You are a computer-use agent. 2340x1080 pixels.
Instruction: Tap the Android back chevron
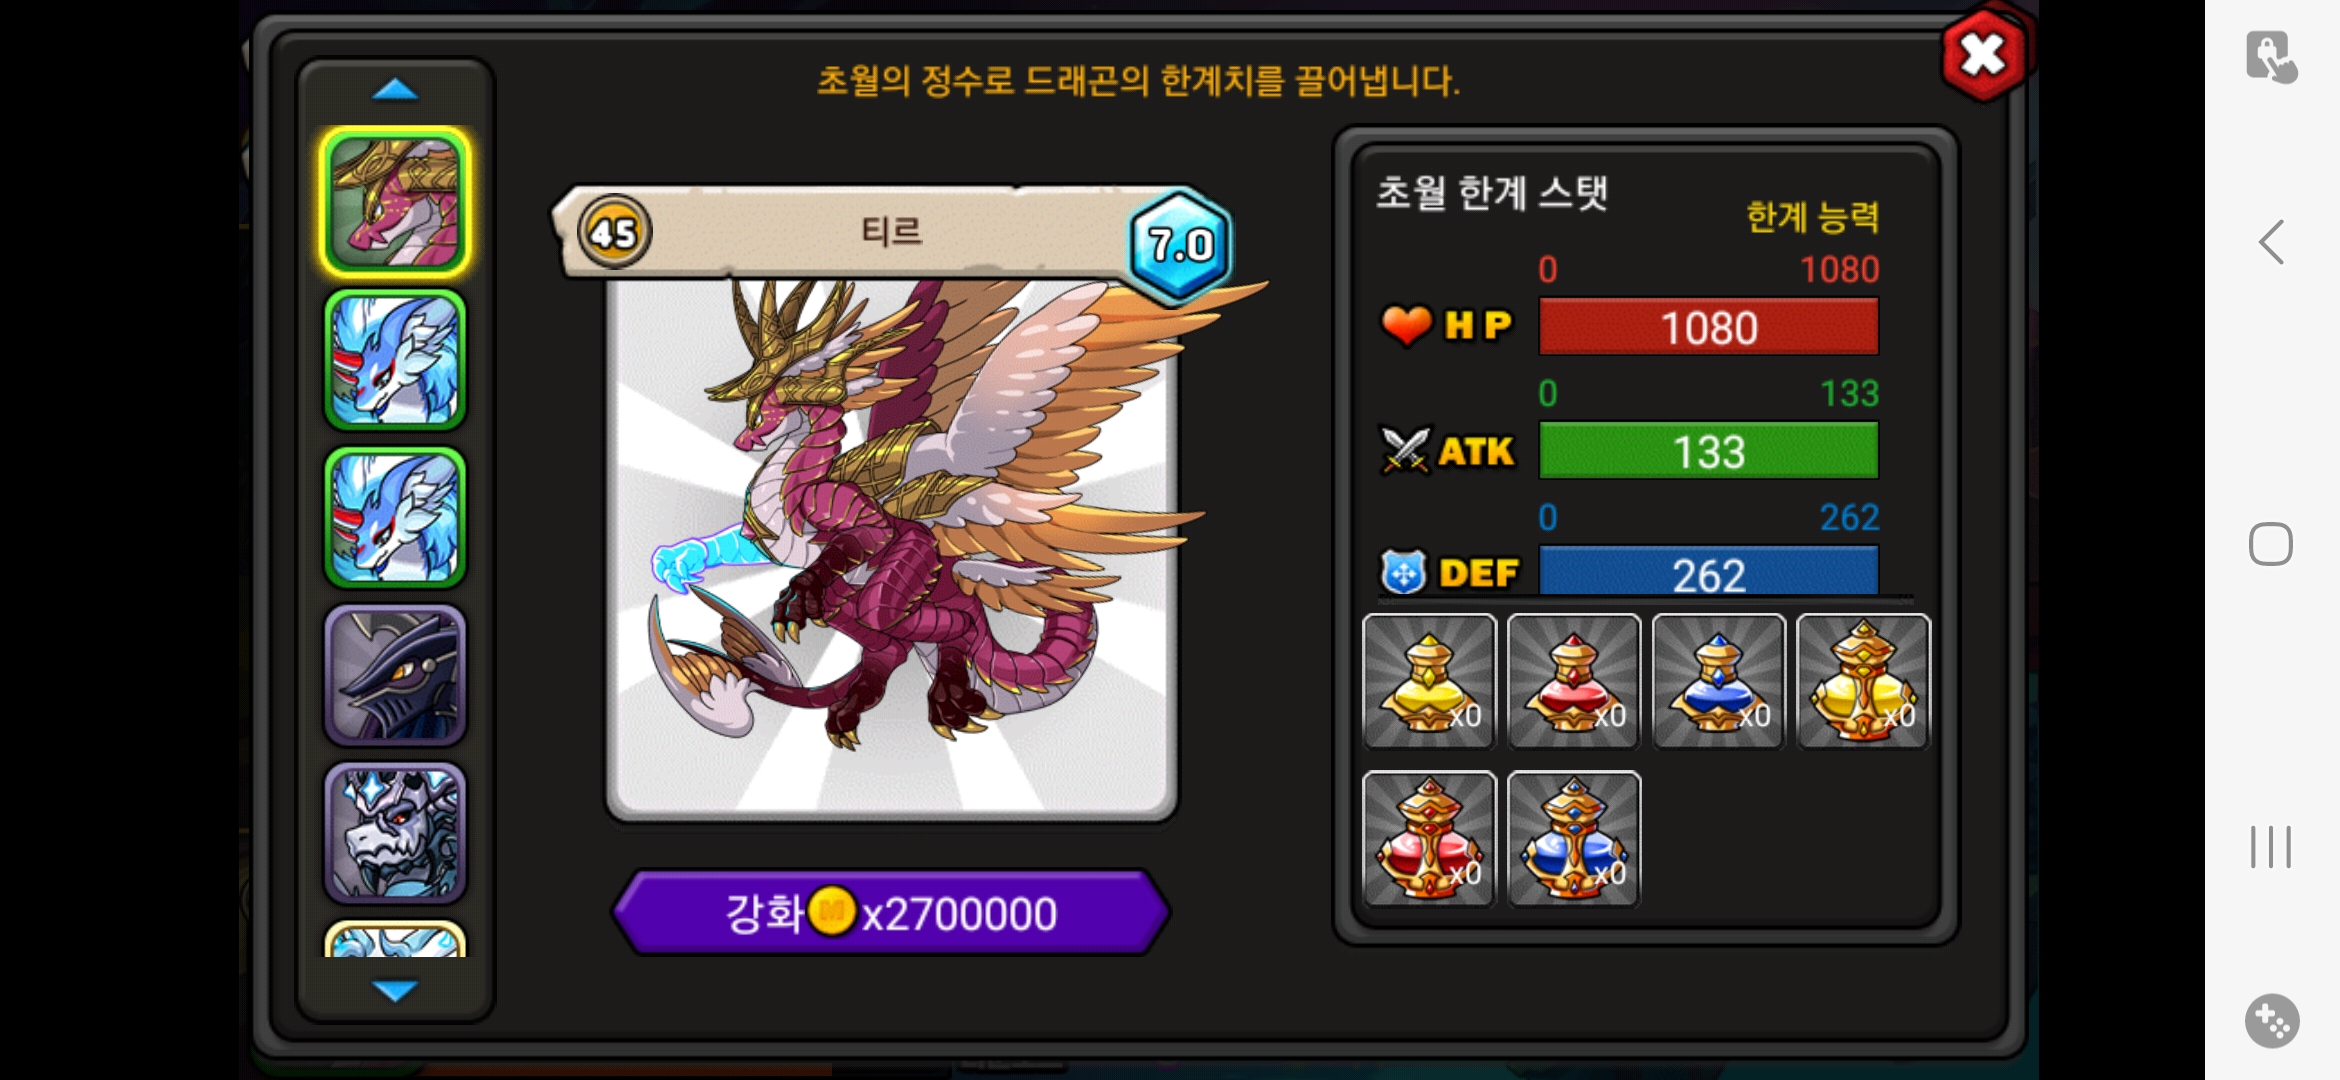[x=2271, y=242]
